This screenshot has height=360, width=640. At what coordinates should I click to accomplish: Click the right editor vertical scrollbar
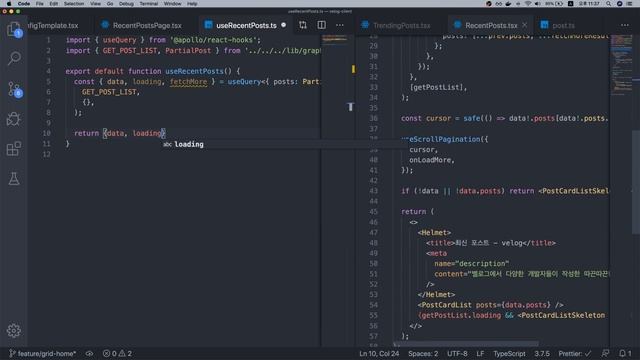coord(636,182)
